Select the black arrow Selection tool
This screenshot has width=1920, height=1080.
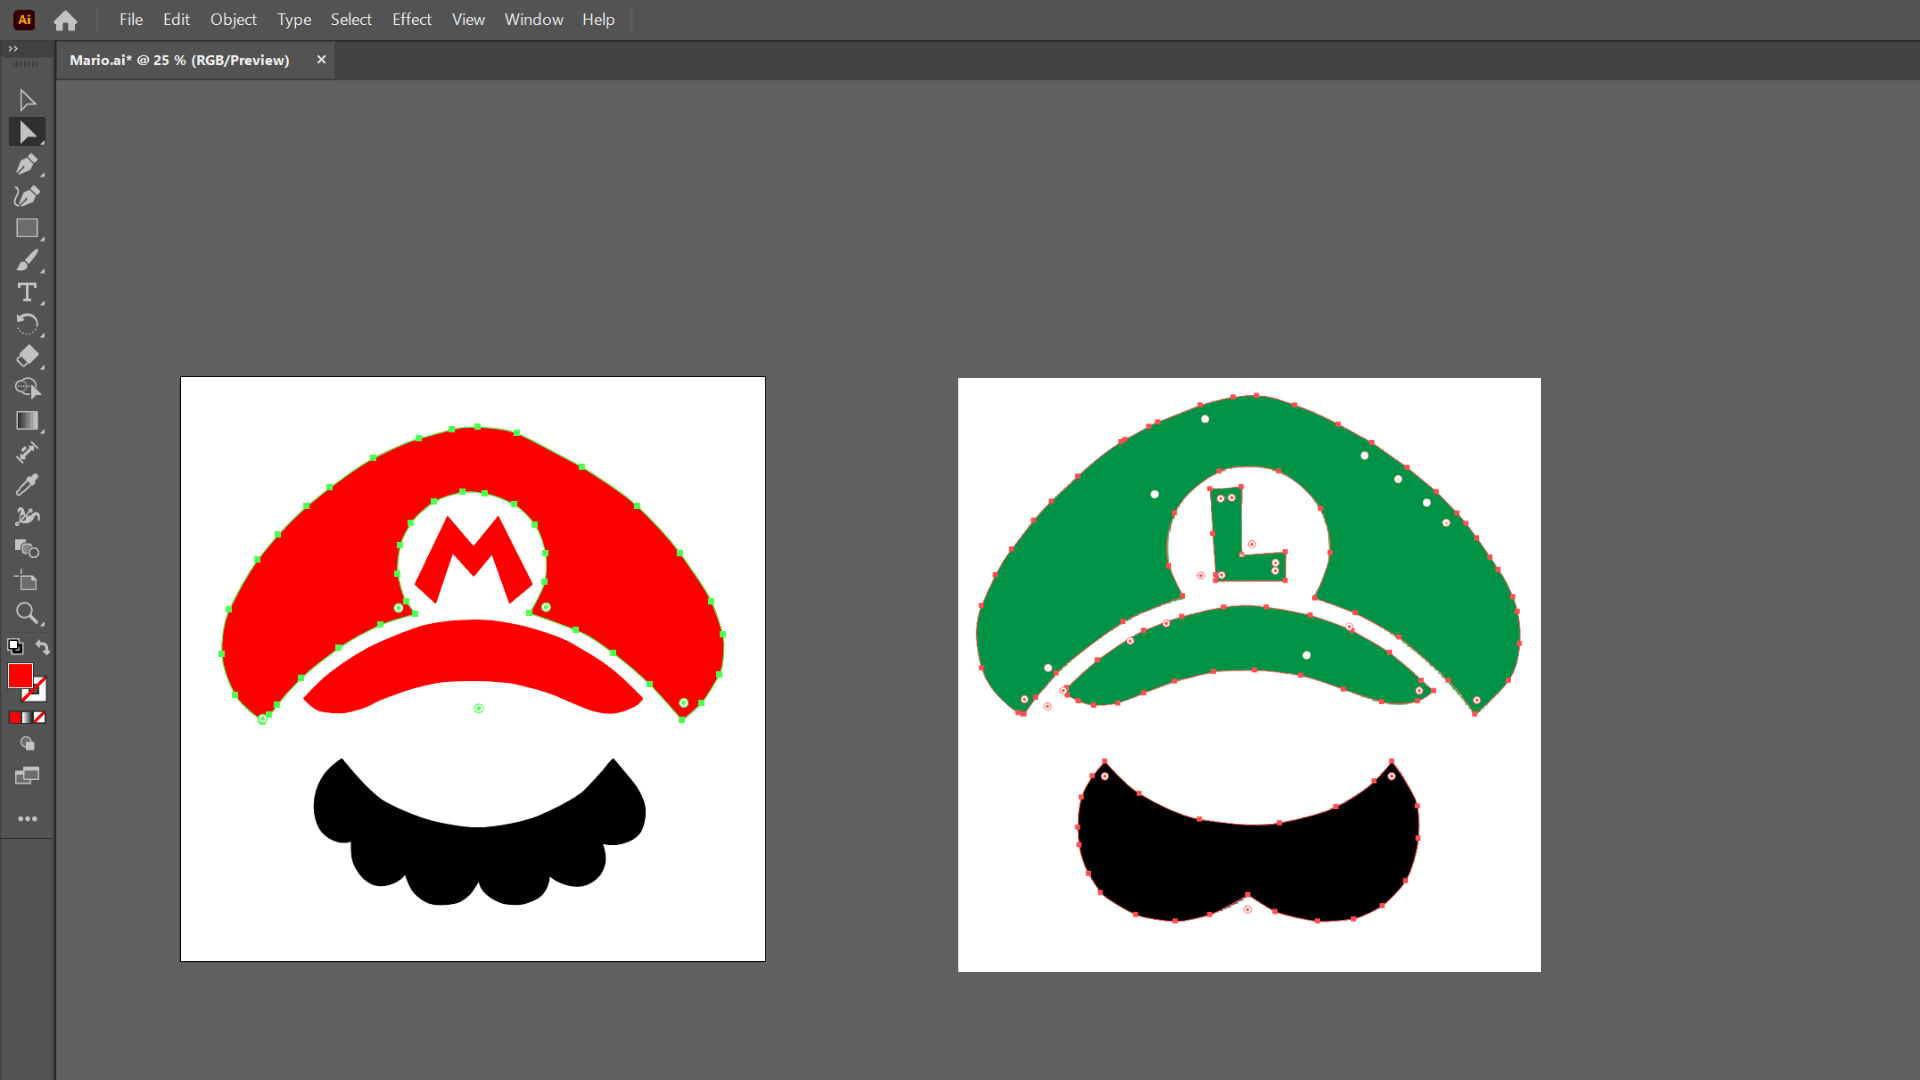coord(27,100)
